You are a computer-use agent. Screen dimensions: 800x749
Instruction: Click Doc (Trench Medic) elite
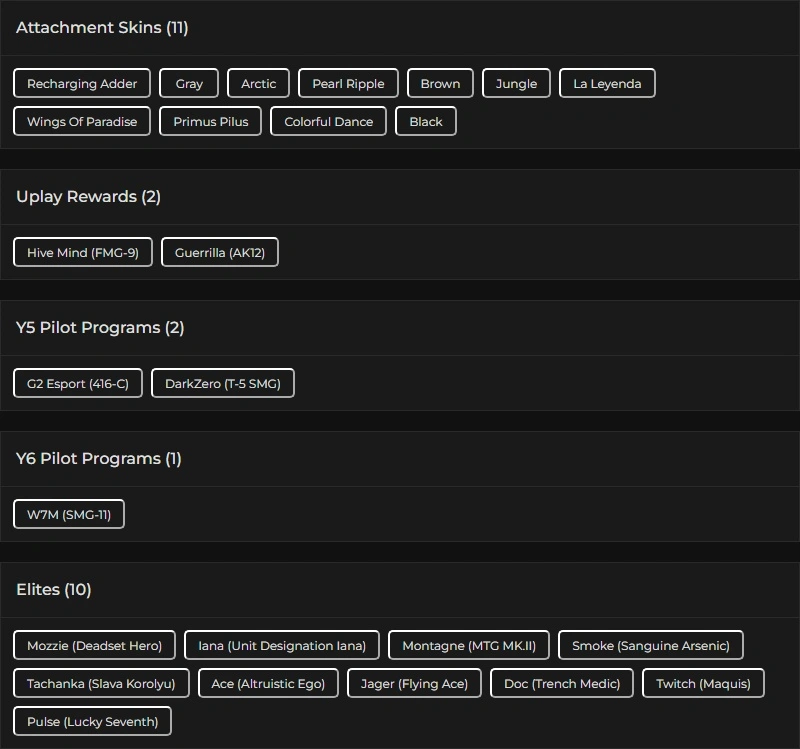coord(562,683)
